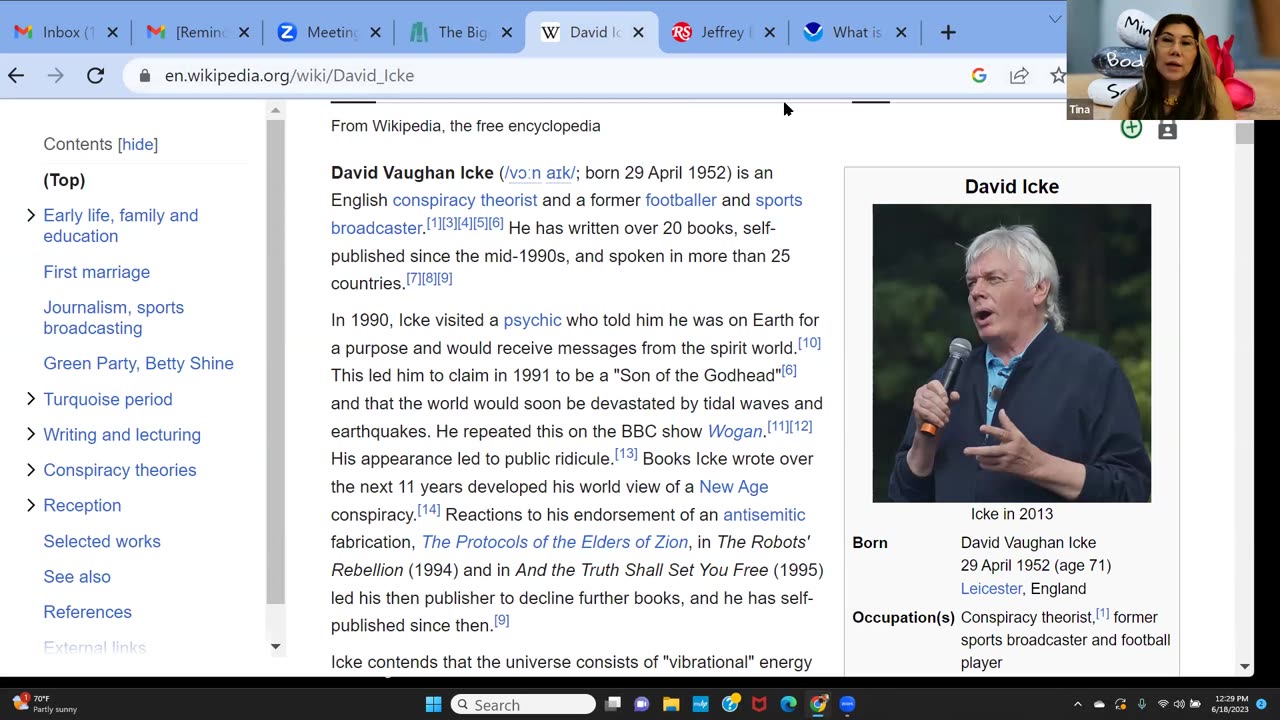Click the page protection padlock icon

tap(1167, 130)
